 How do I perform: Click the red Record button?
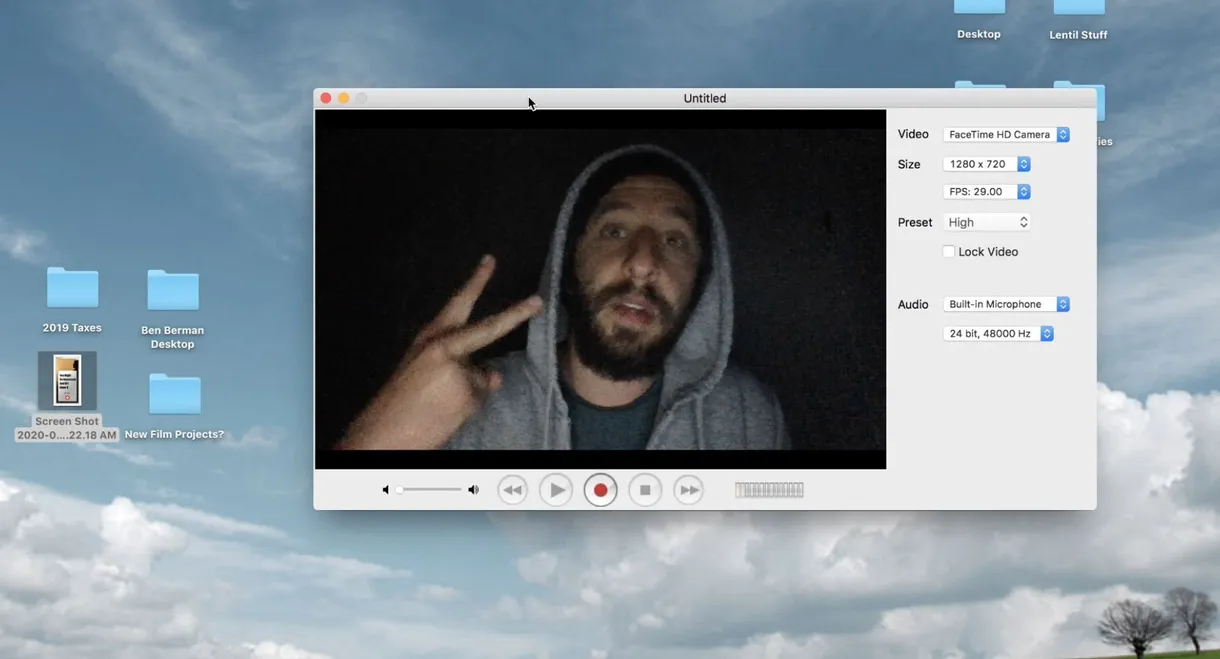point(600,490)
